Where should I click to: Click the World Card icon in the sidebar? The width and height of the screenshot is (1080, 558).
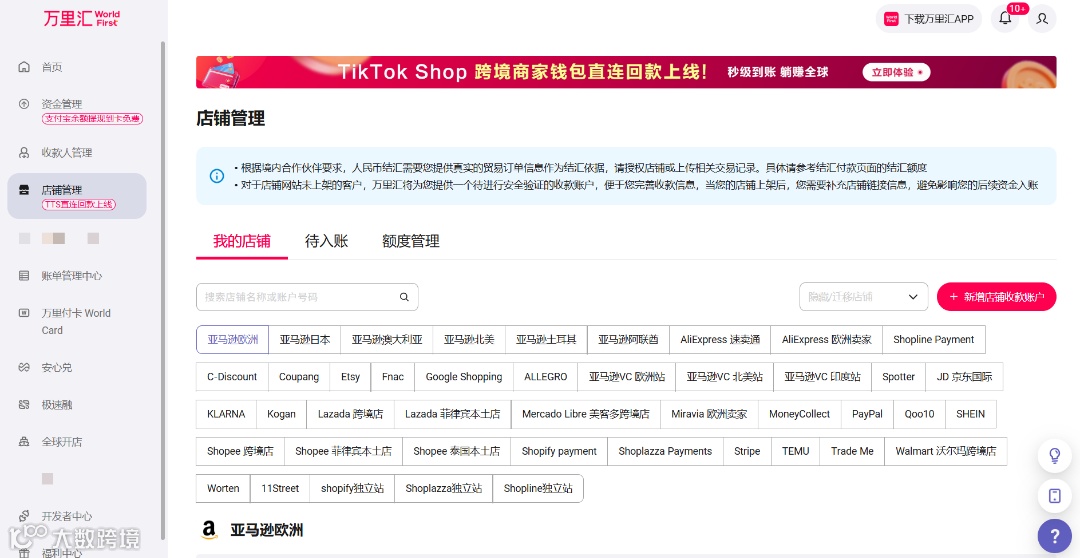24,313
